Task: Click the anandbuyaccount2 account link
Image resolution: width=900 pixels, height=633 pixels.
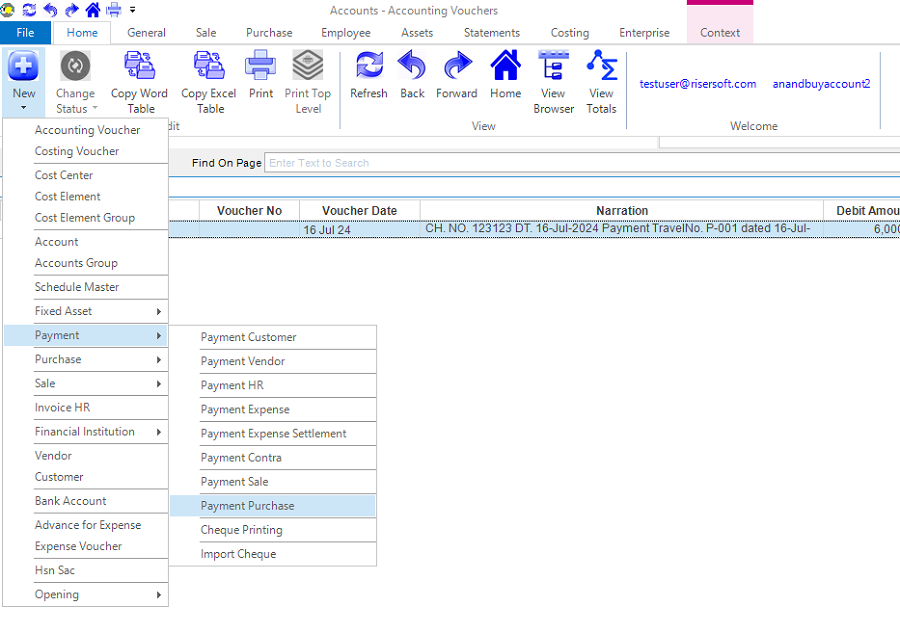Action: [821, 84]
